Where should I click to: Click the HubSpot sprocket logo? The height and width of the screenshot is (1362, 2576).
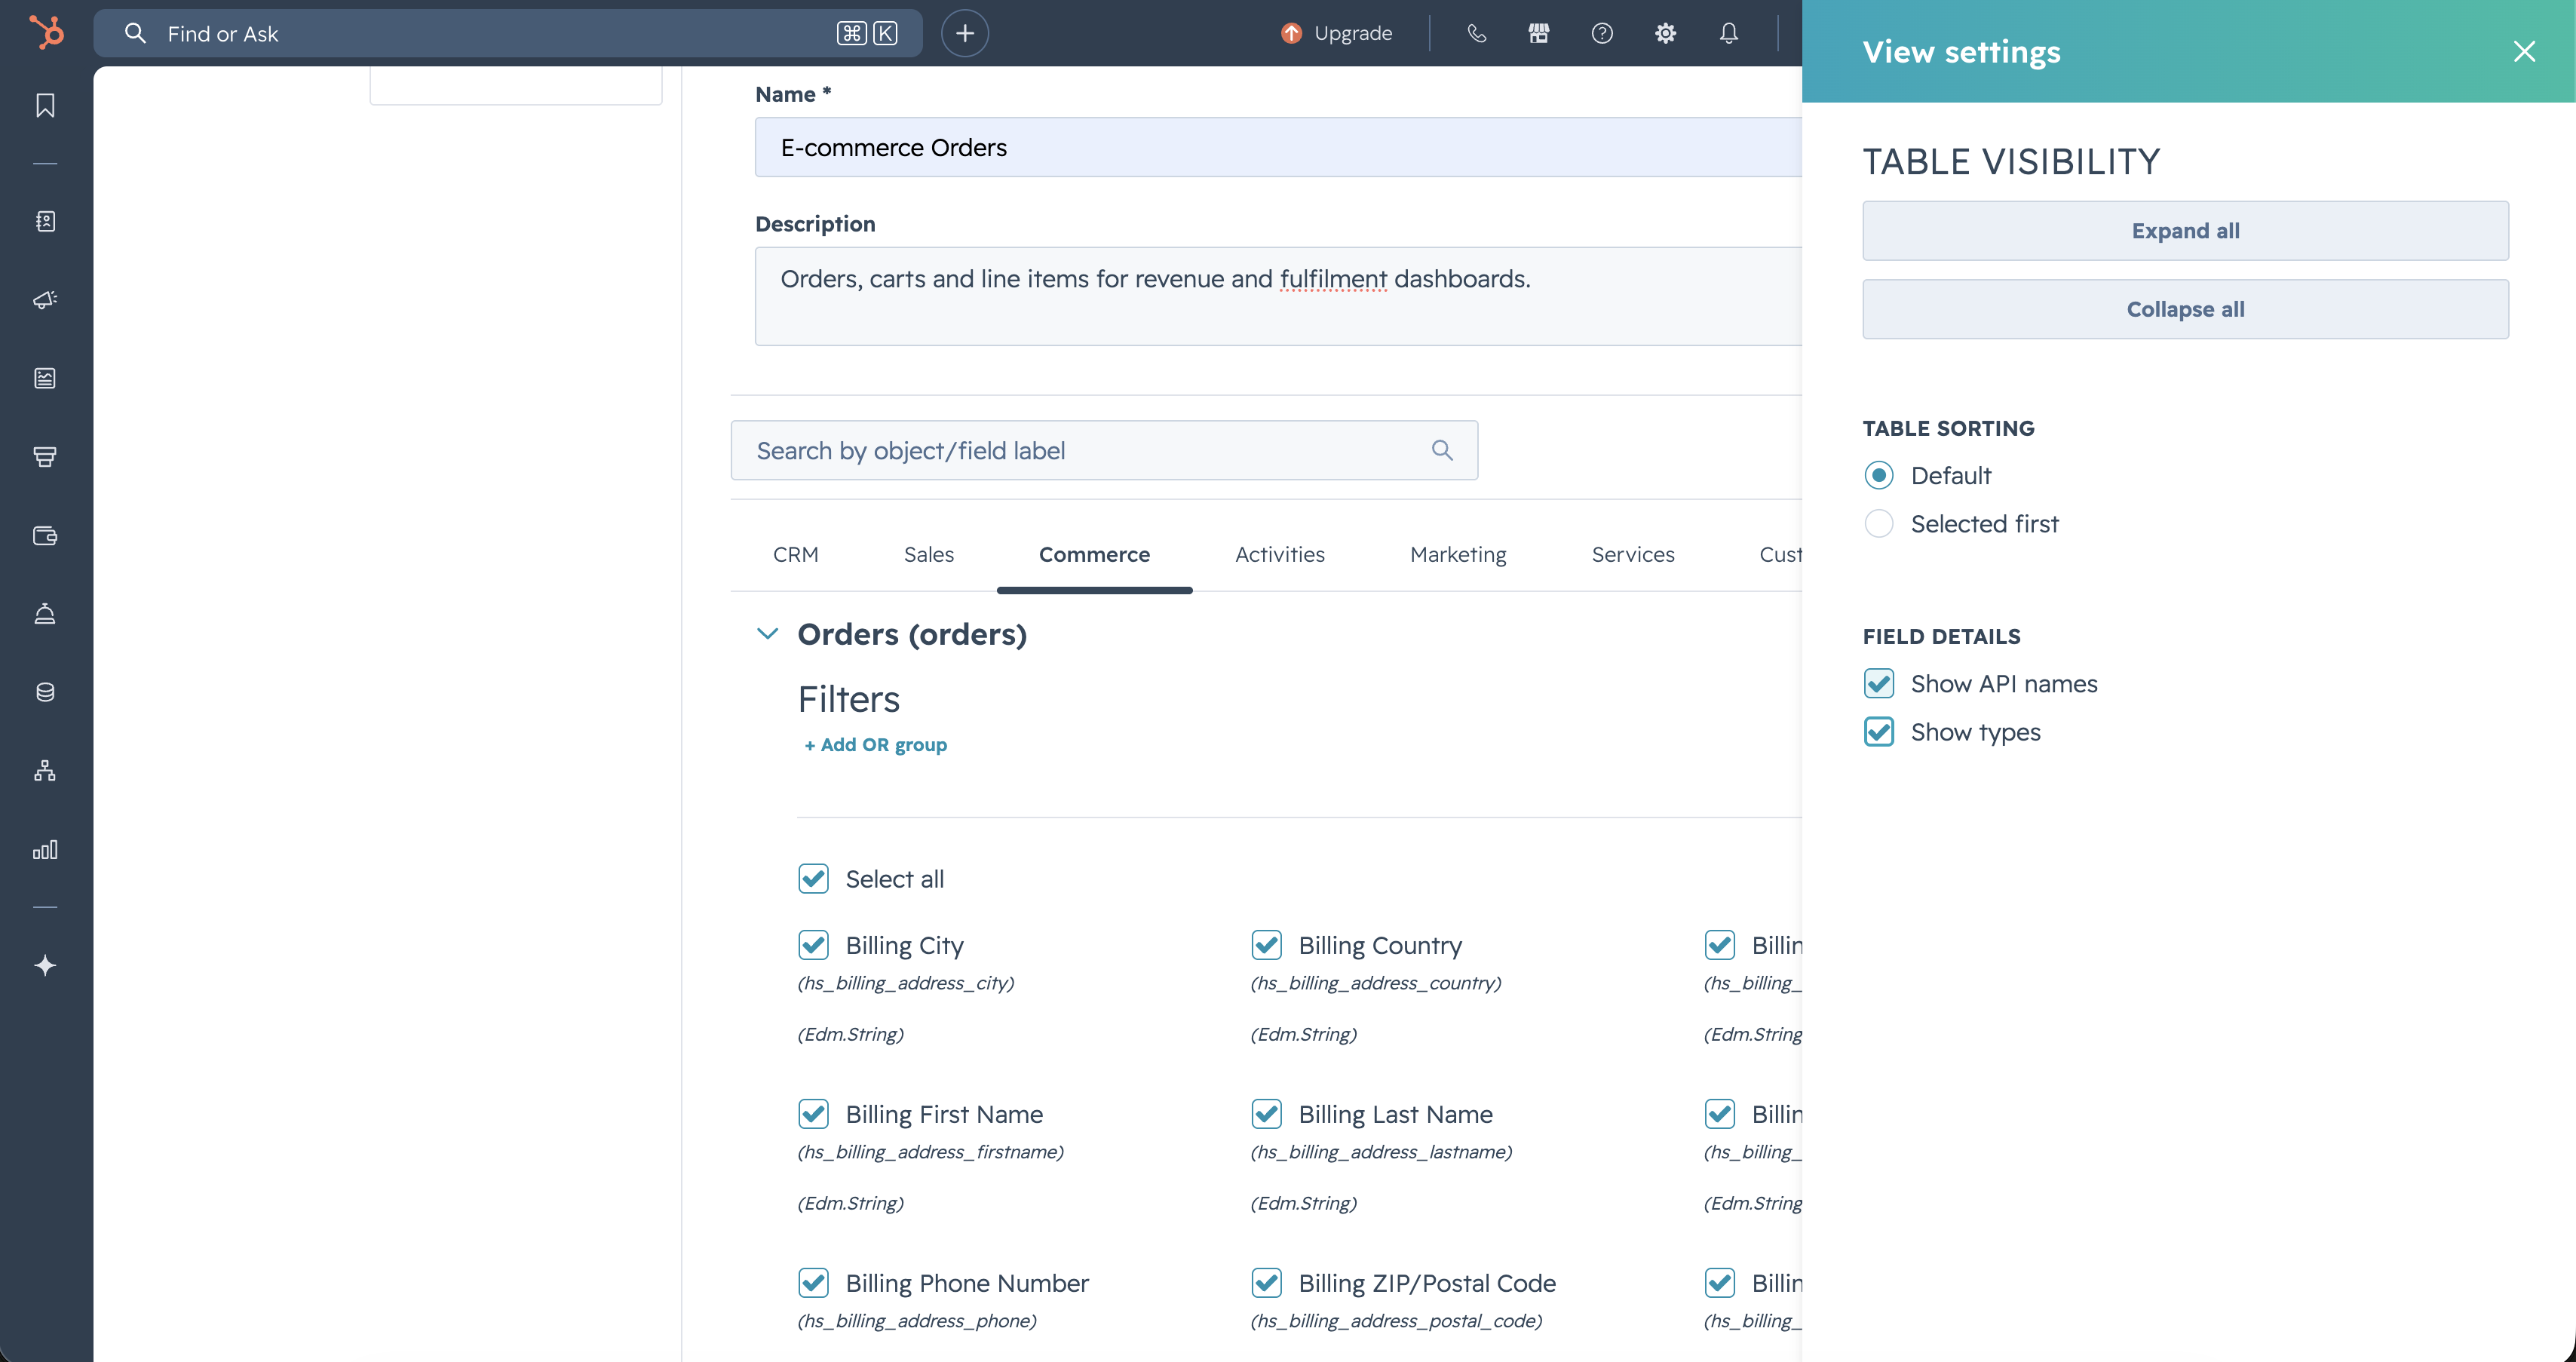(46, 32)
